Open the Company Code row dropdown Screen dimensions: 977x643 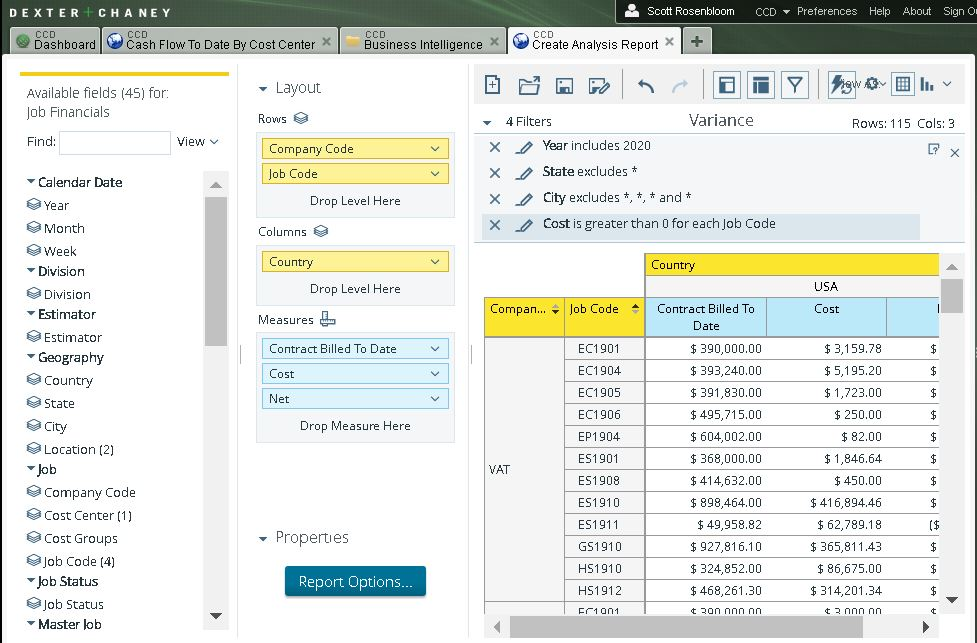[x=435, y=149]
